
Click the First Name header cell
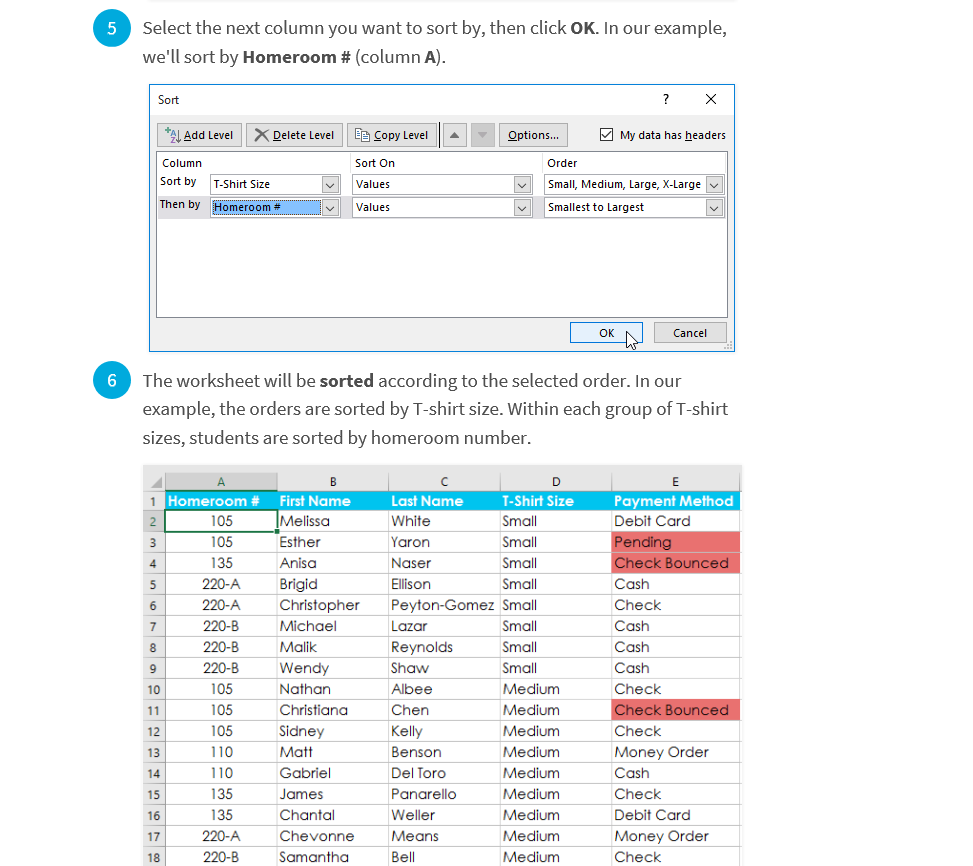click(x=333, y=501)
